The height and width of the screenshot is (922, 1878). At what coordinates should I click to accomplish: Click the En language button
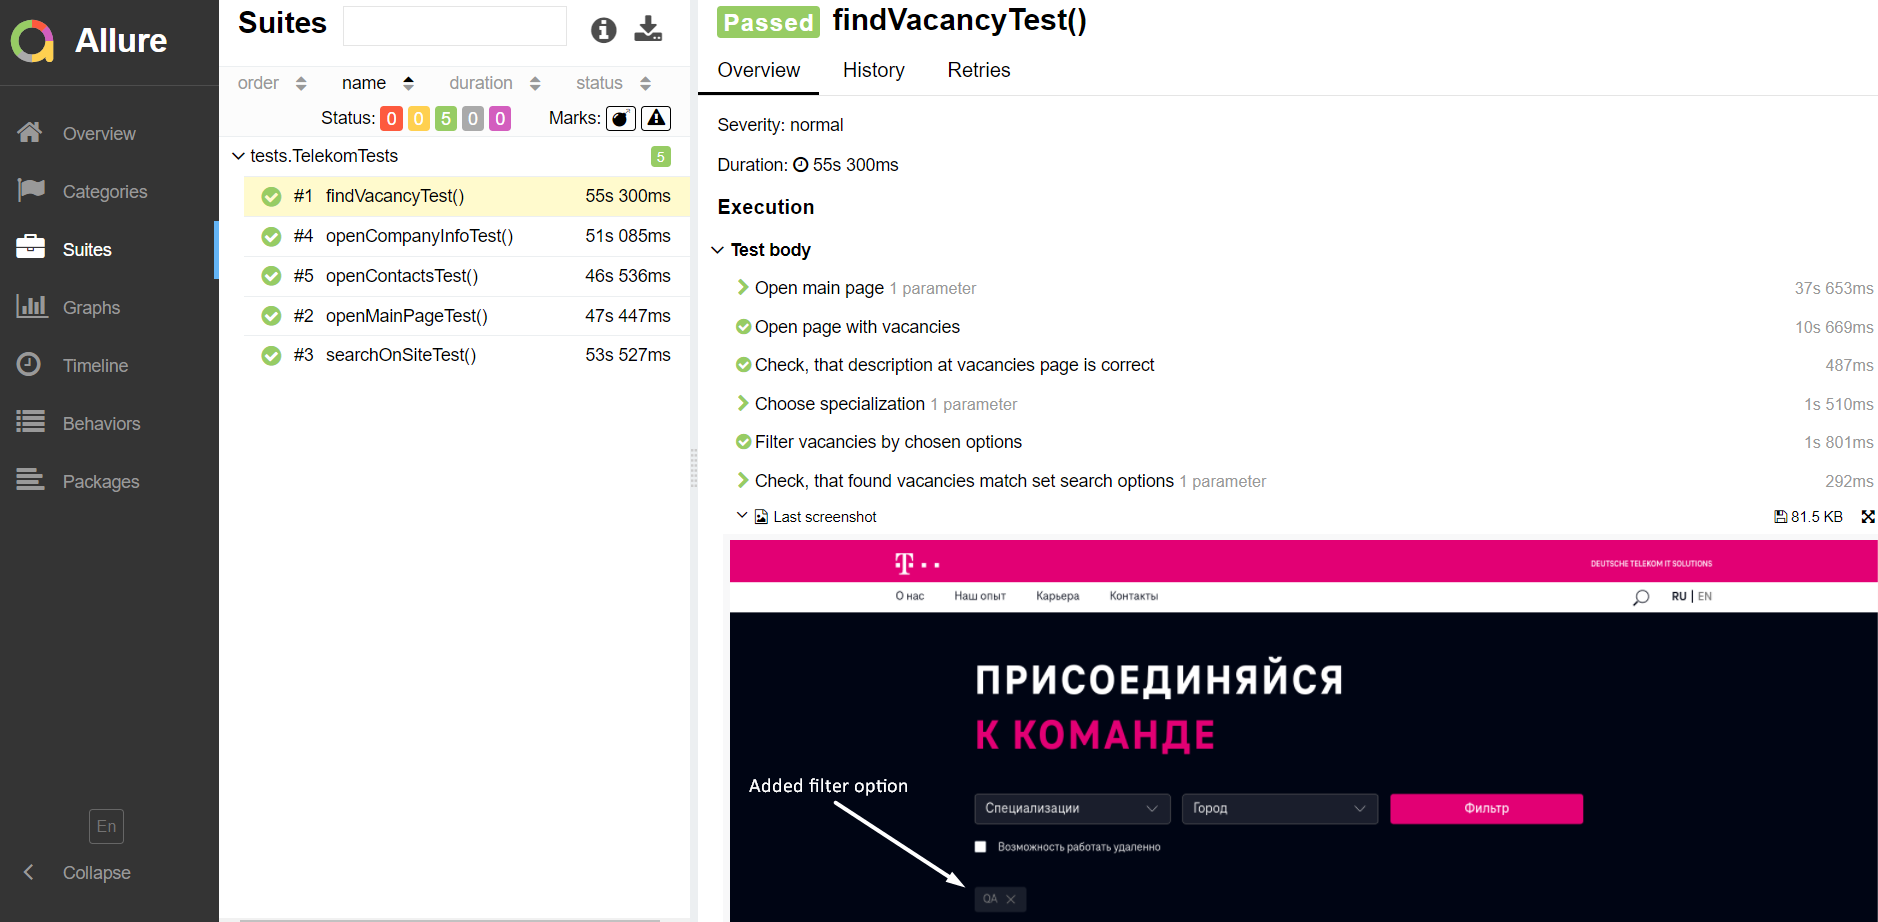tap(106, 826)
